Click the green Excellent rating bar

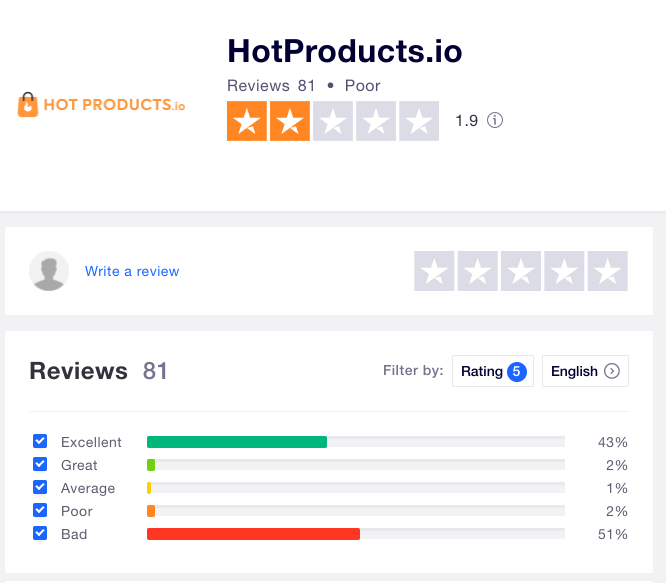coord(237,442)
